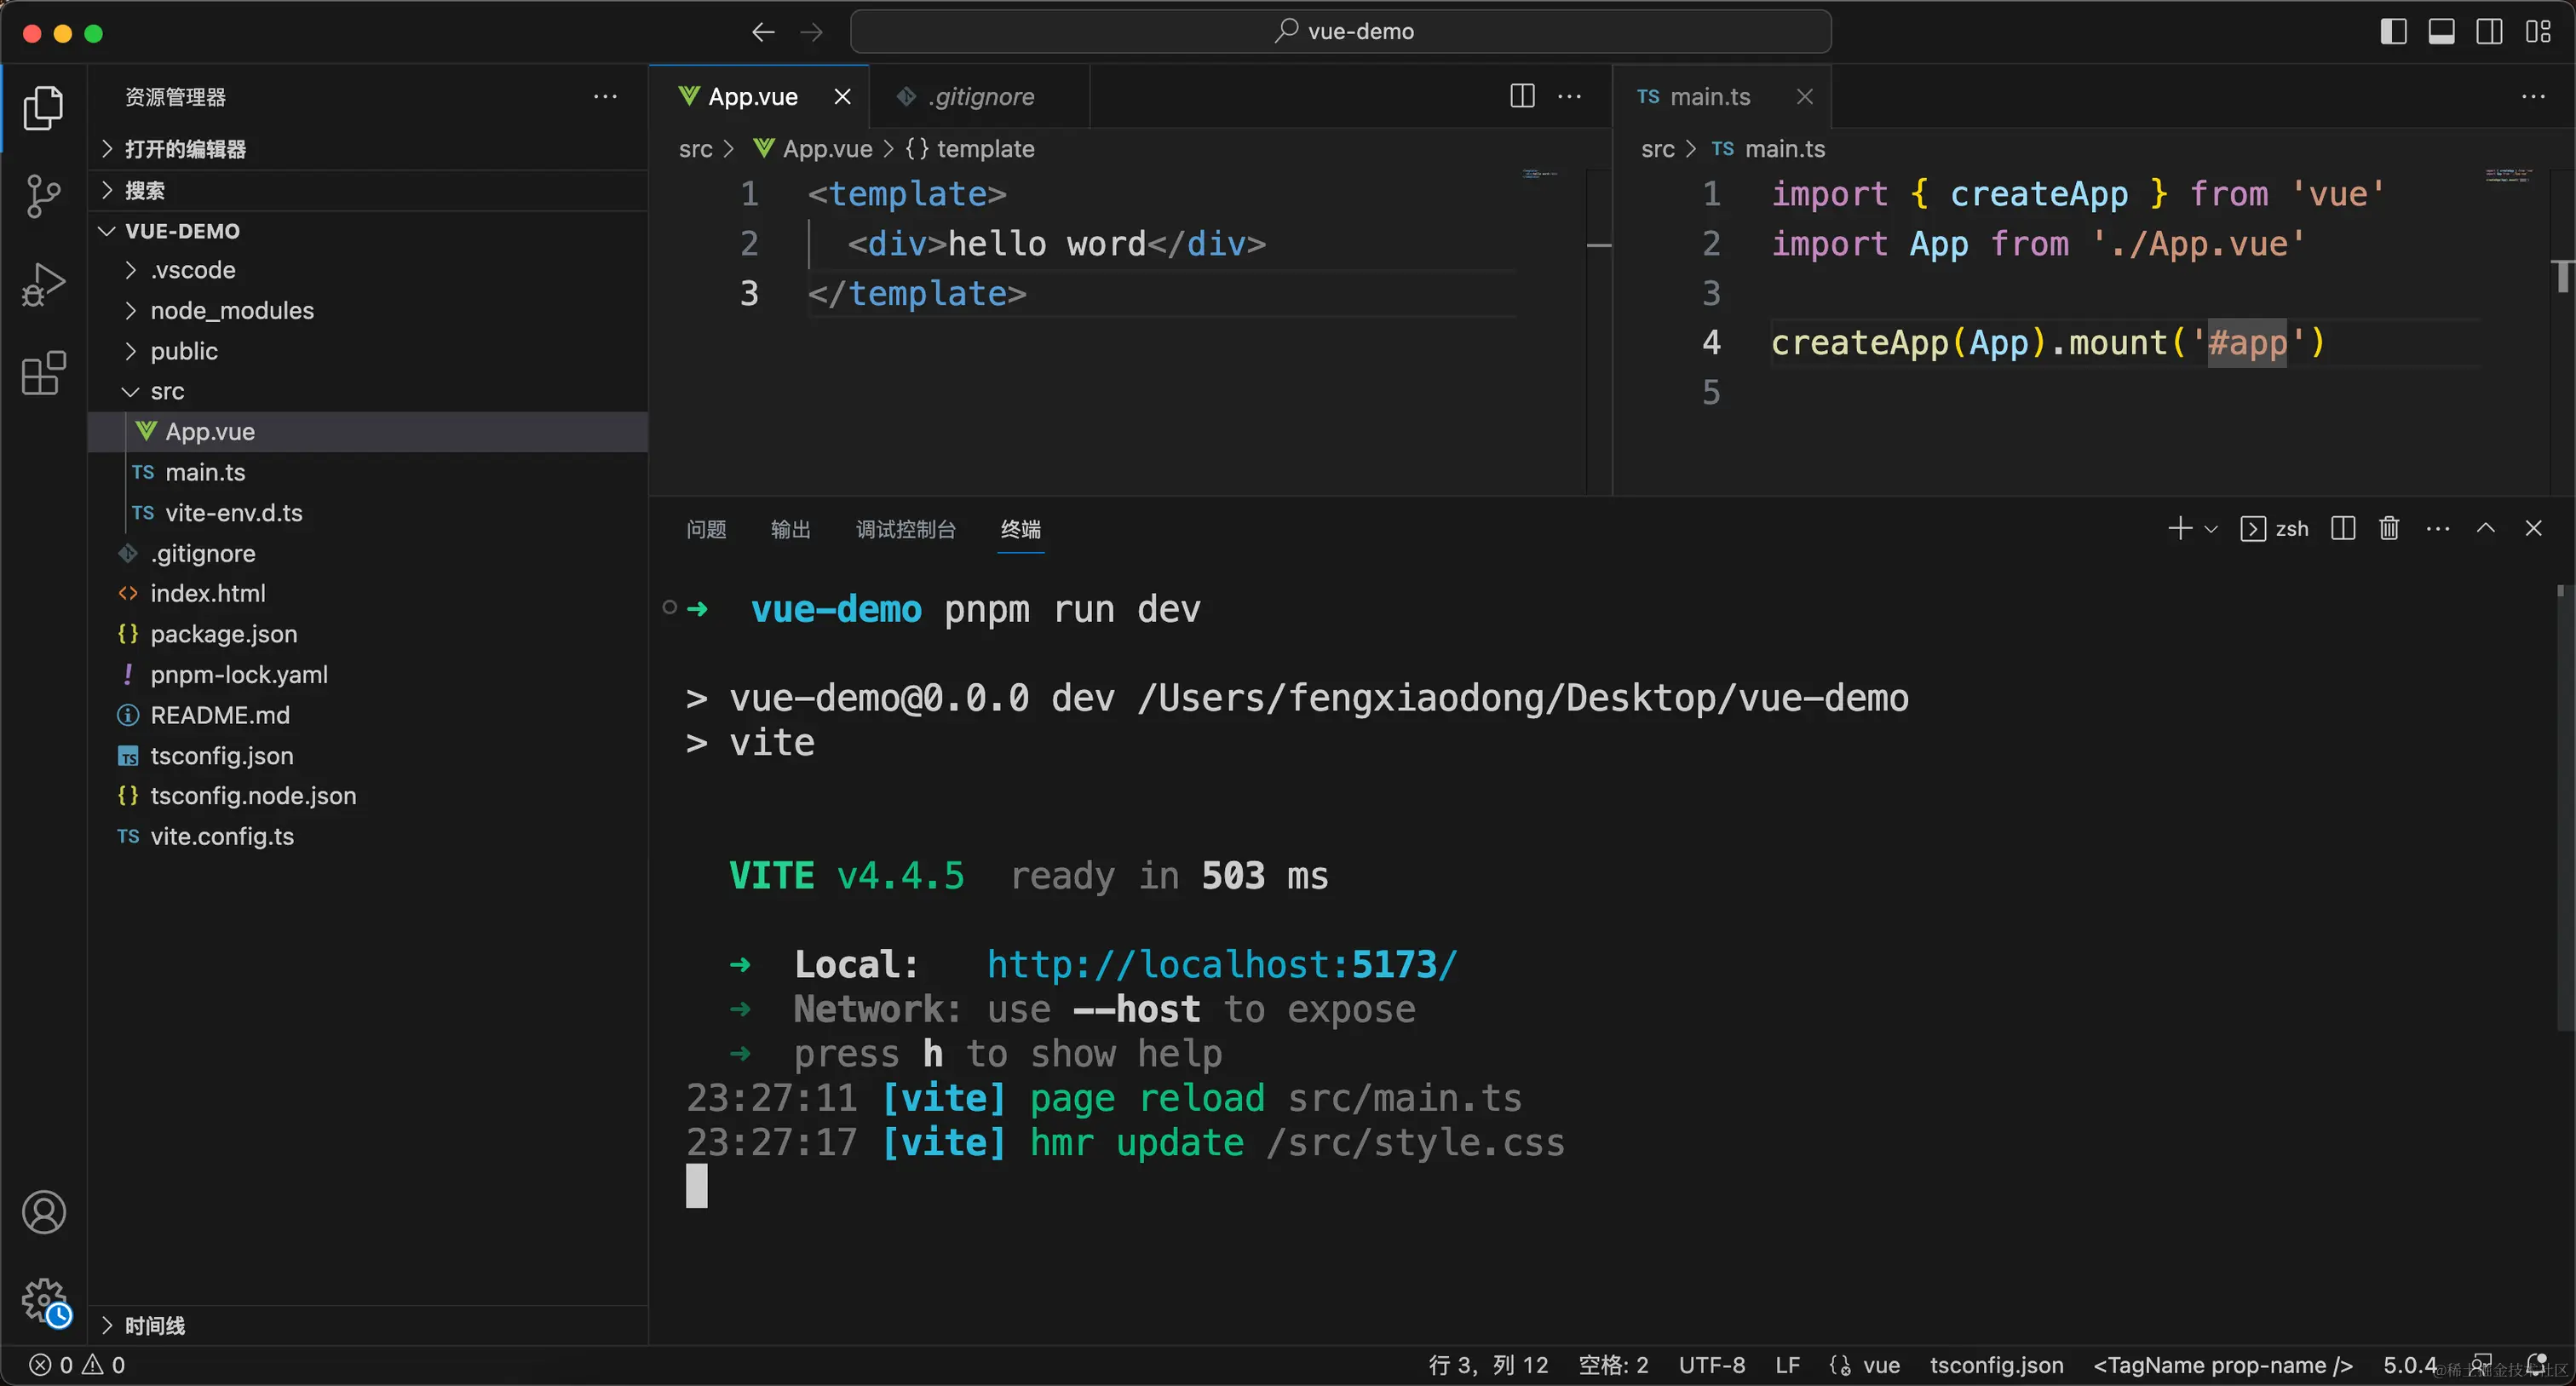Open package.json in the file tree
This screenshot has width=2576, height=1386.
368,634
